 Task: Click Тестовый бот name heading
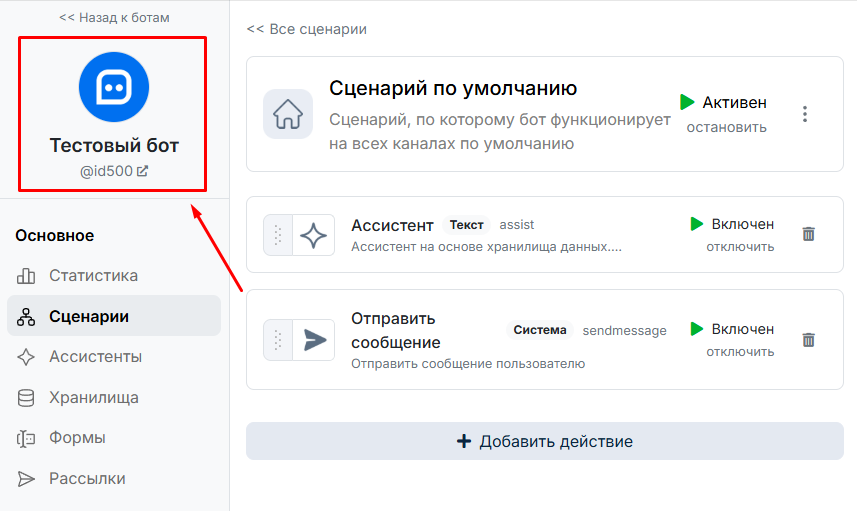point(114,145)
